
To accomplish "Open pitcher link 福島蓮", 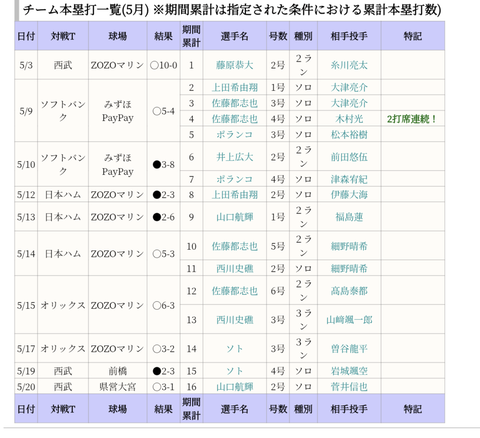I will pos(349,217).
